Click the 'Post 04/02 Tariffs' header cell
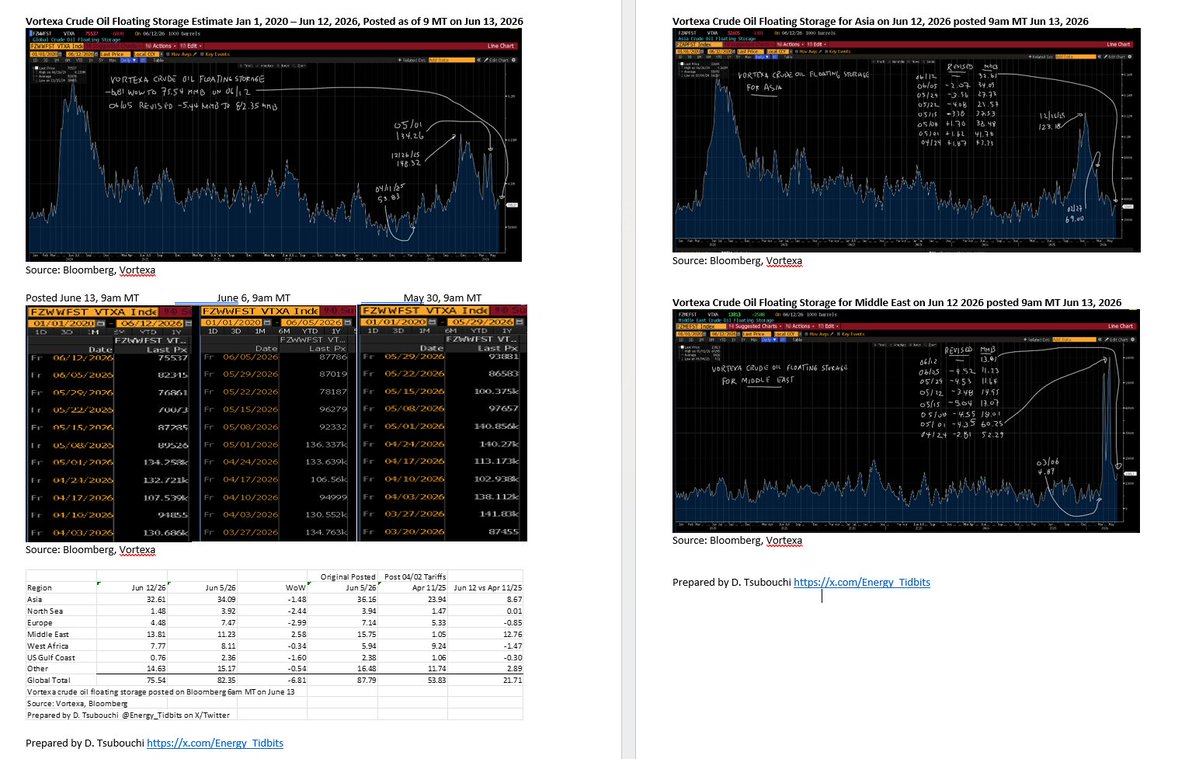Screen dimensions: 1199x759 point(415,577)
